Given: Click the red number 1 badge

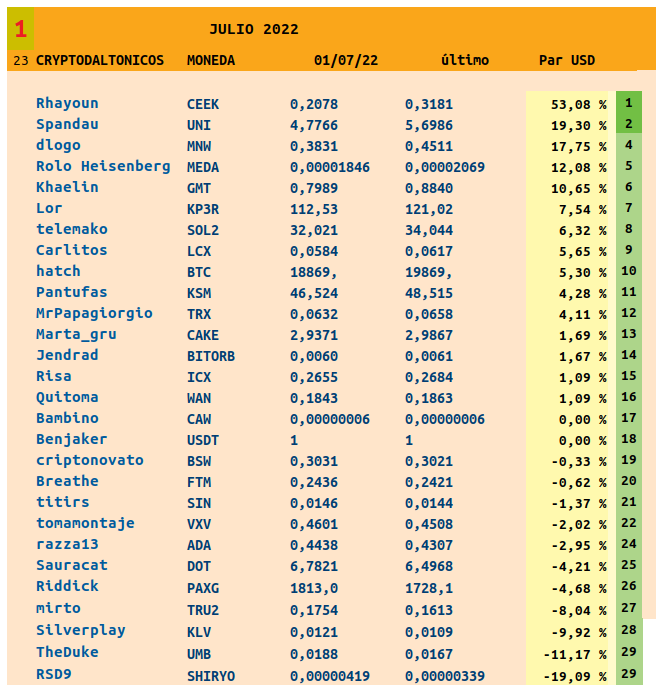Looking at the screenshot, I should click(x=21, y=30).
